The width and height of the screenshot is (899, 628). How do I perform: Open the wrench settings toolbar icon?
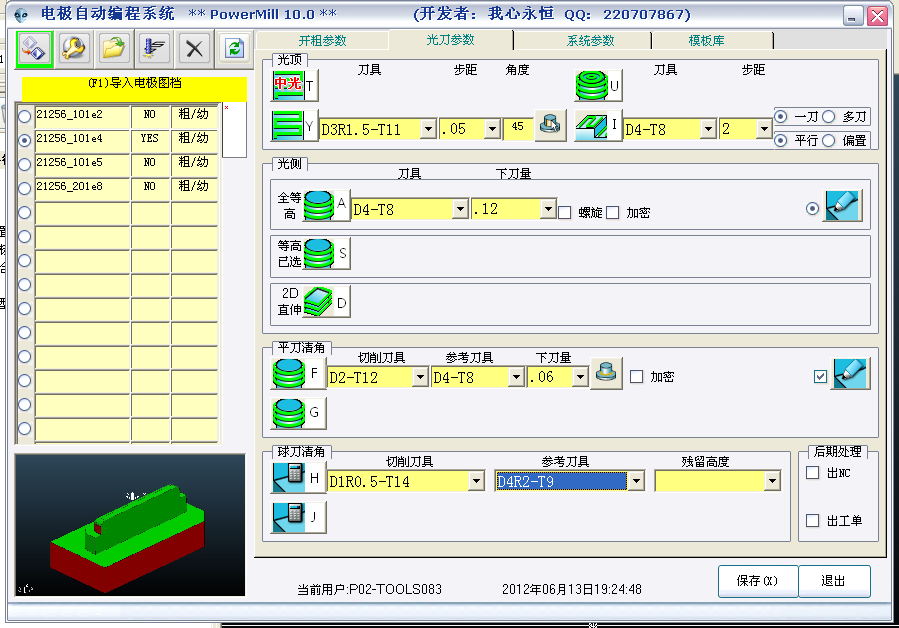[75, 48]
